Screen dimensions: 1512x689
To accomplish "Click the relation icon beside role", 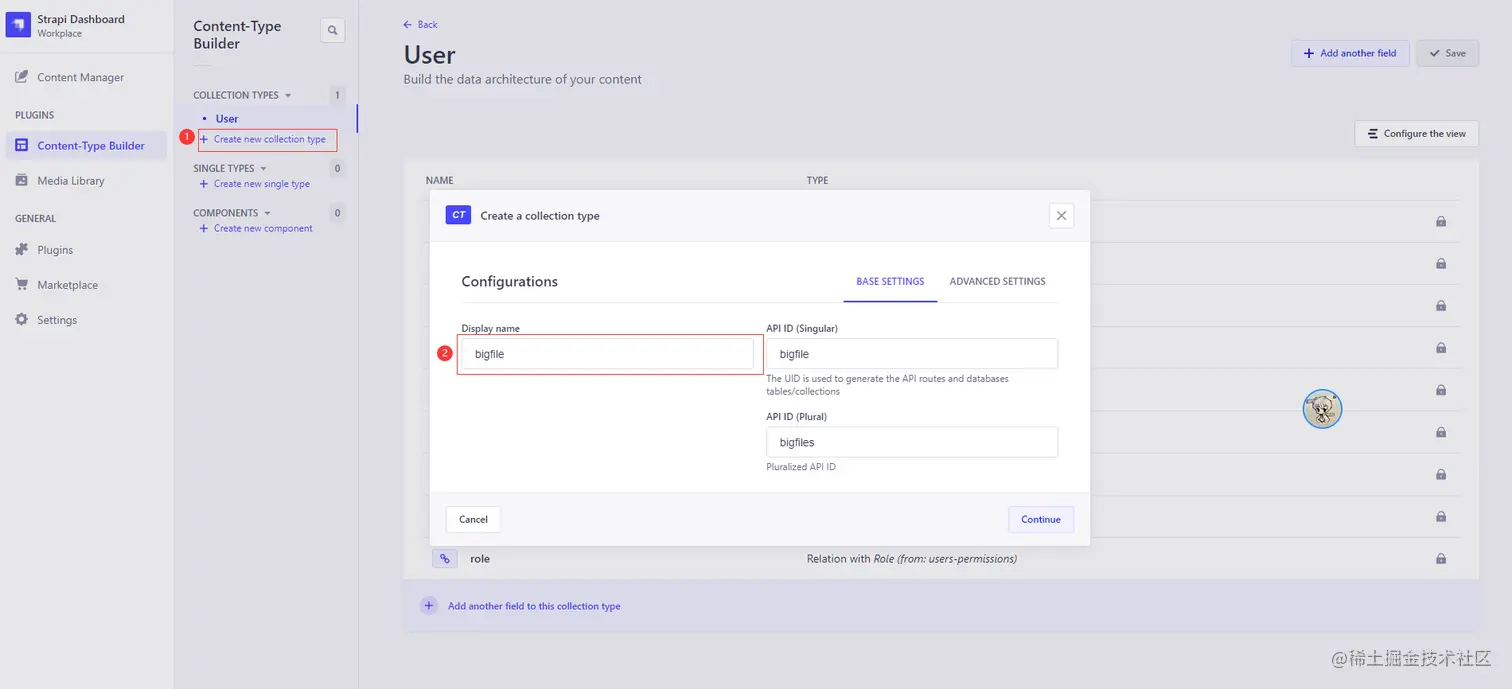I will 445,559.
